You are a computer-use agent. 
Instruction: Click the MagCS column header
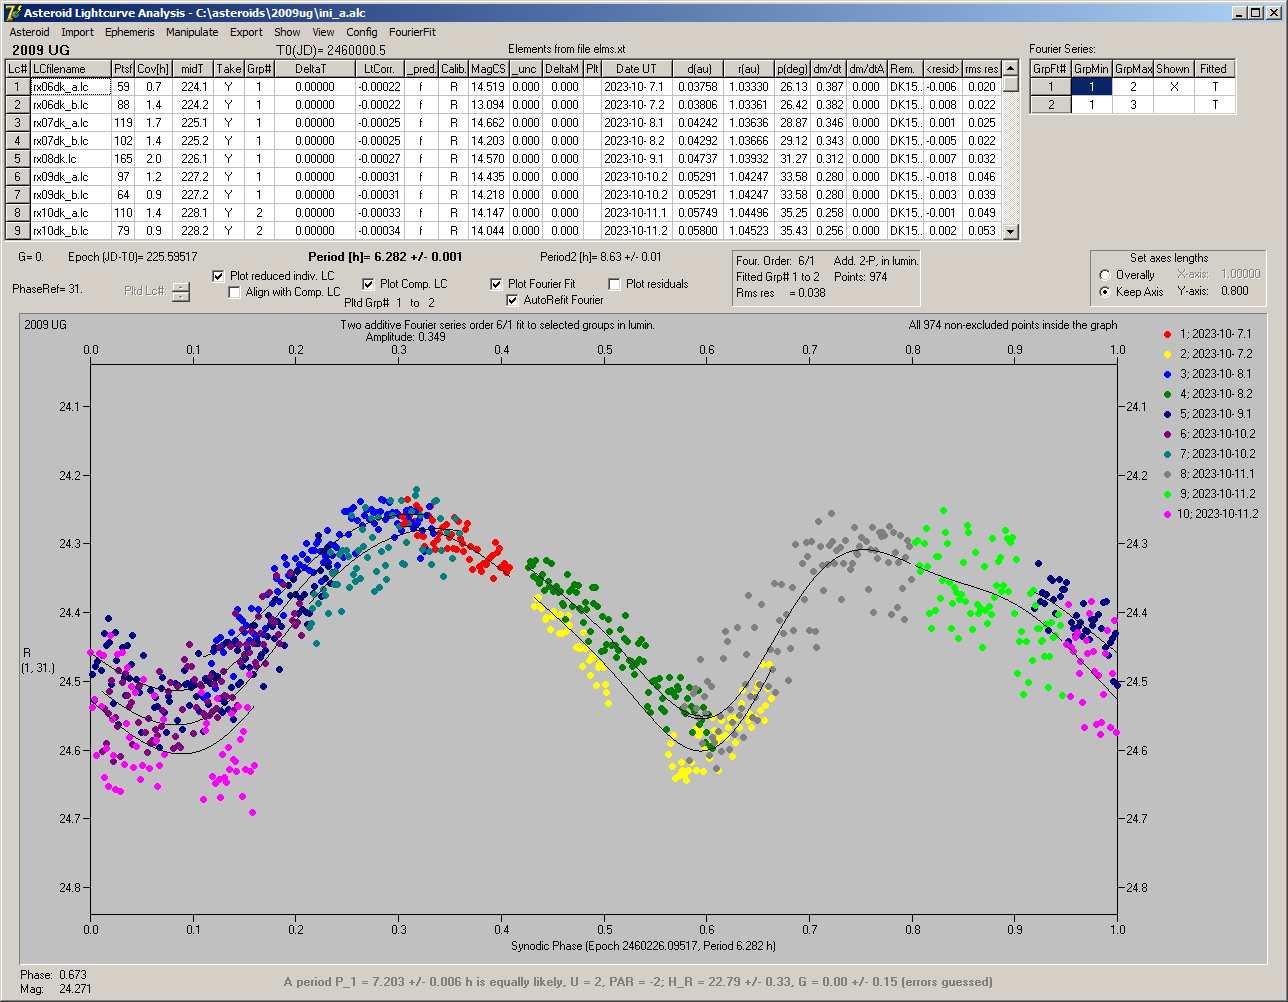tap(488, 69)
